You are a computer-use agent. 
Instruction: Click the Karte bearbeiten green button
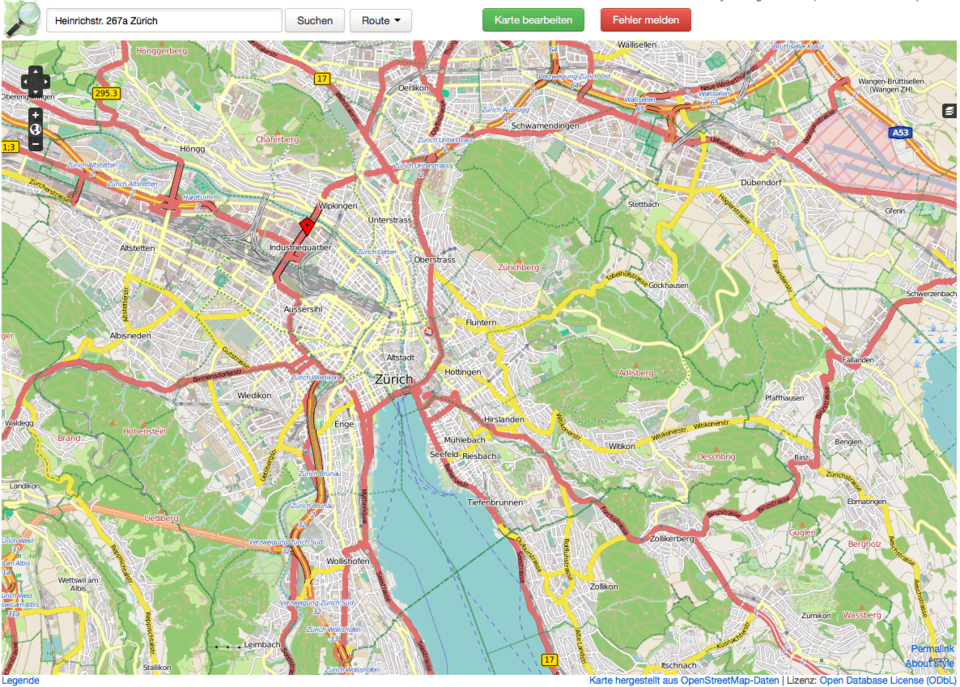(533, 20)
